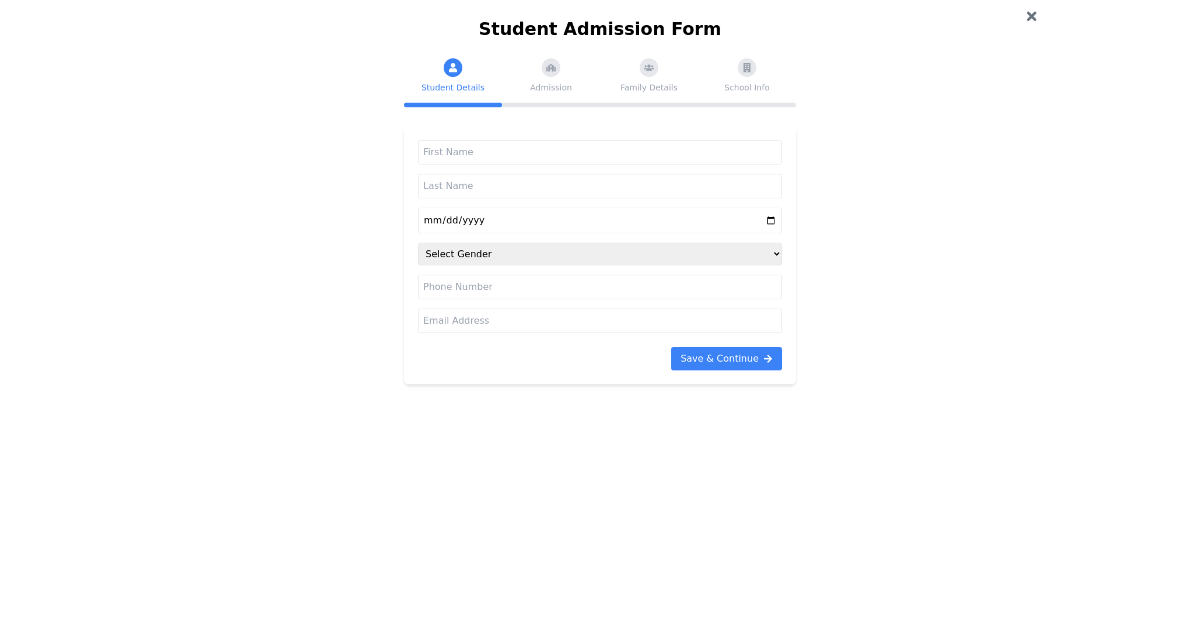The height and width of the screenshot is (630, 1200).
Task: Open the Family Details step label
Action: (x=649, y=88)
